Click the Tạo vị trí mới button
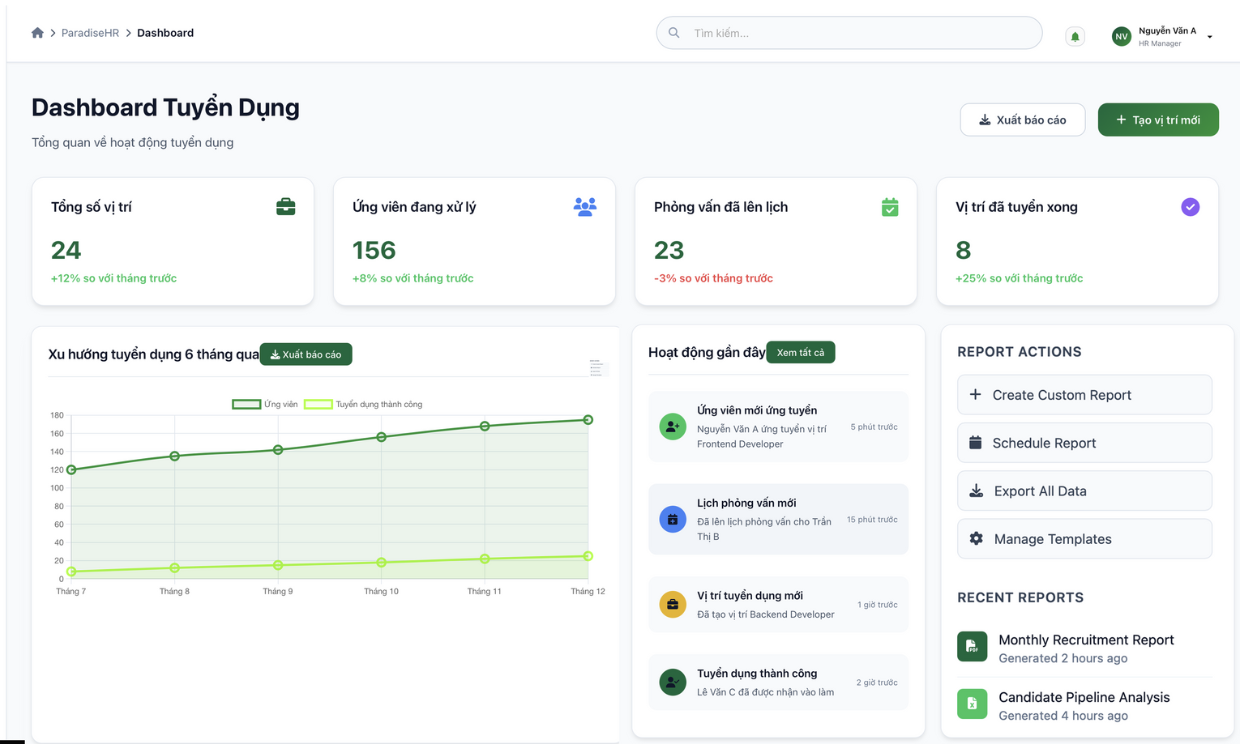 (x=1158, y=120)
